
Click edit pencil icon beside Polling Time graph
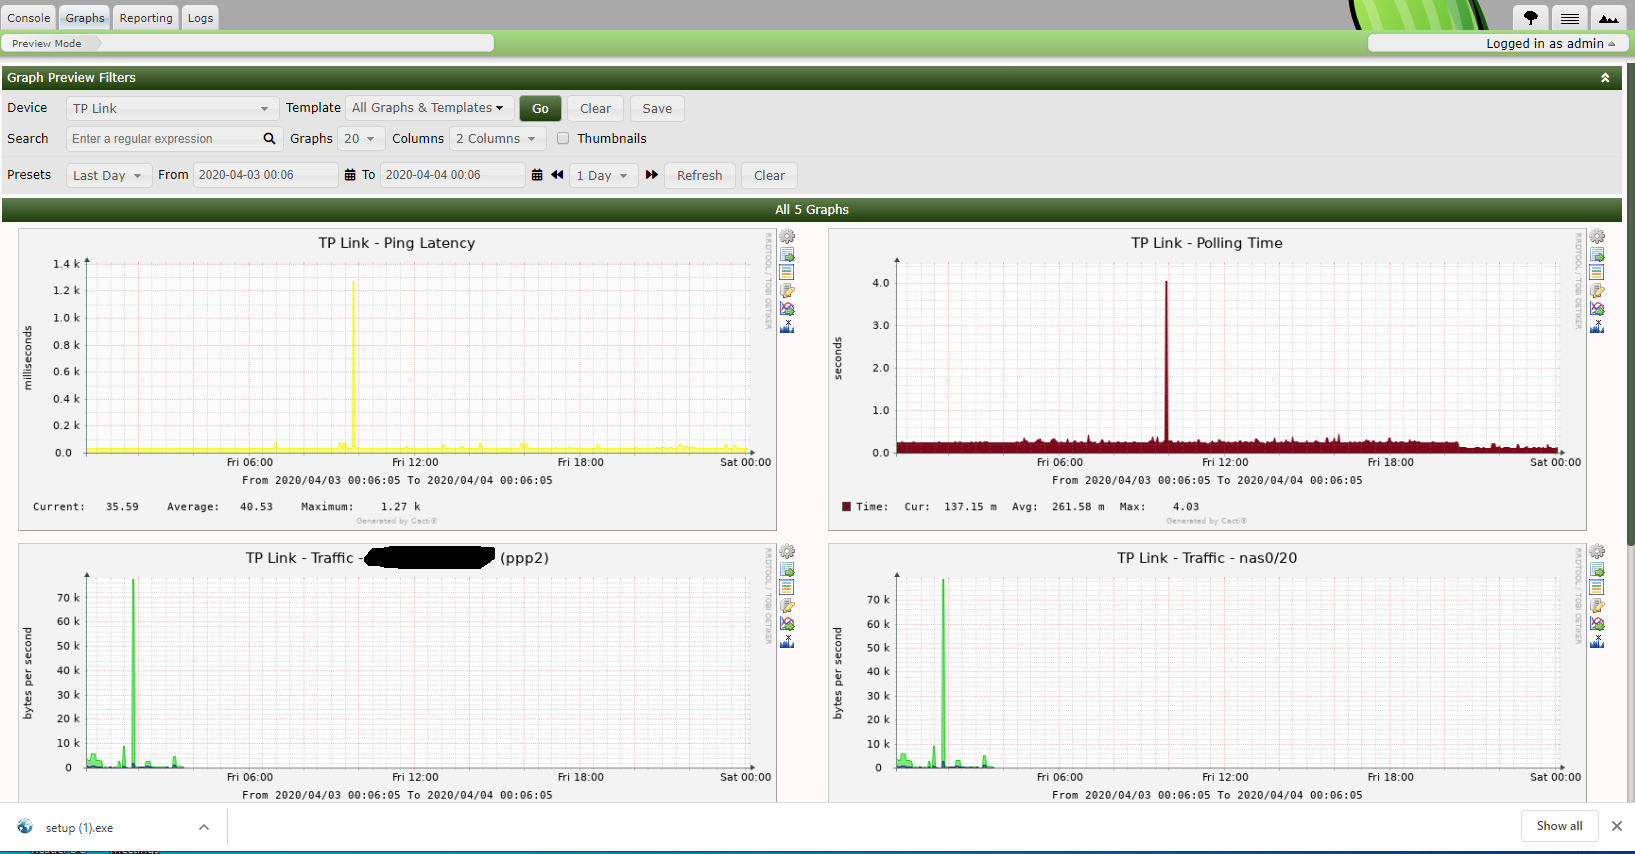coord(1597,291)
